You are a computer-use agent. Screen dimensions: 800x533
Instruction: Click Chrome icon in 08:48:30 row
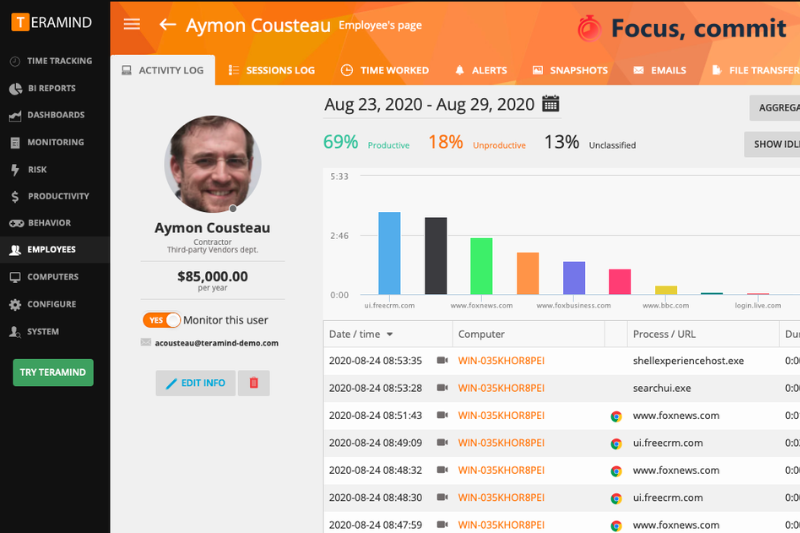click(616, 498)
